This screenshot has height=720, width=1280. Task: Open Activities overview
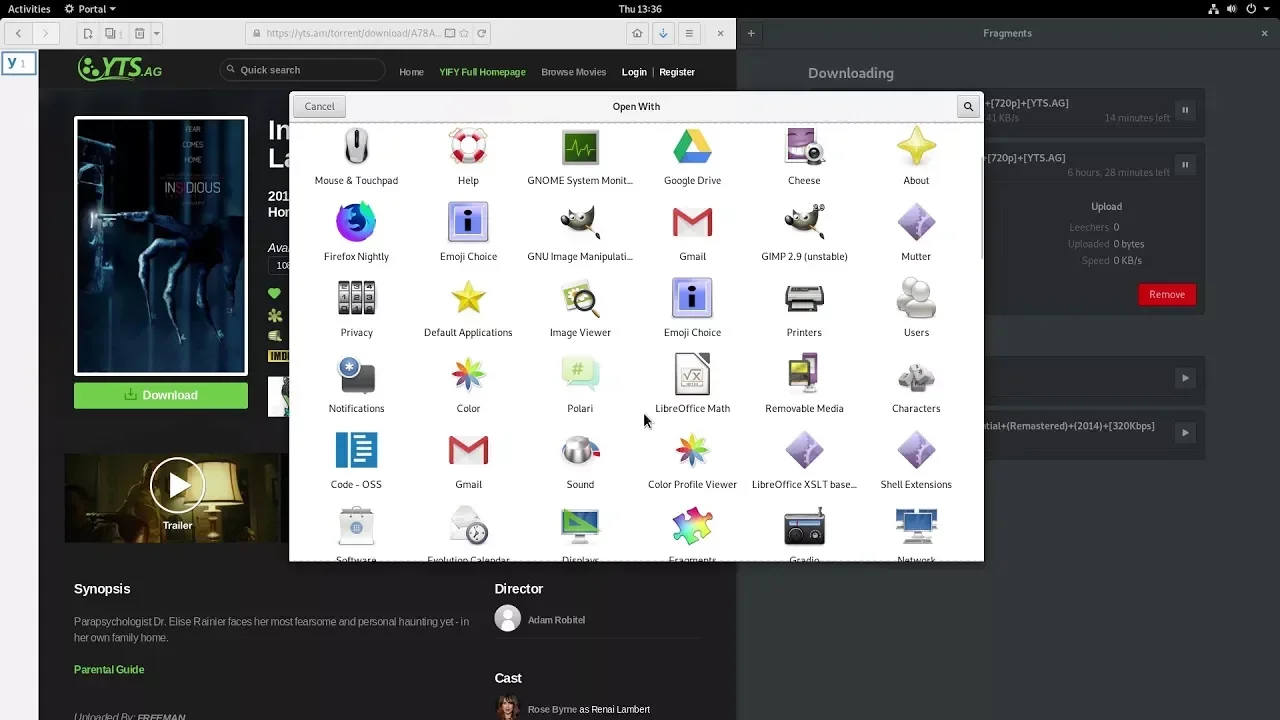29,9
